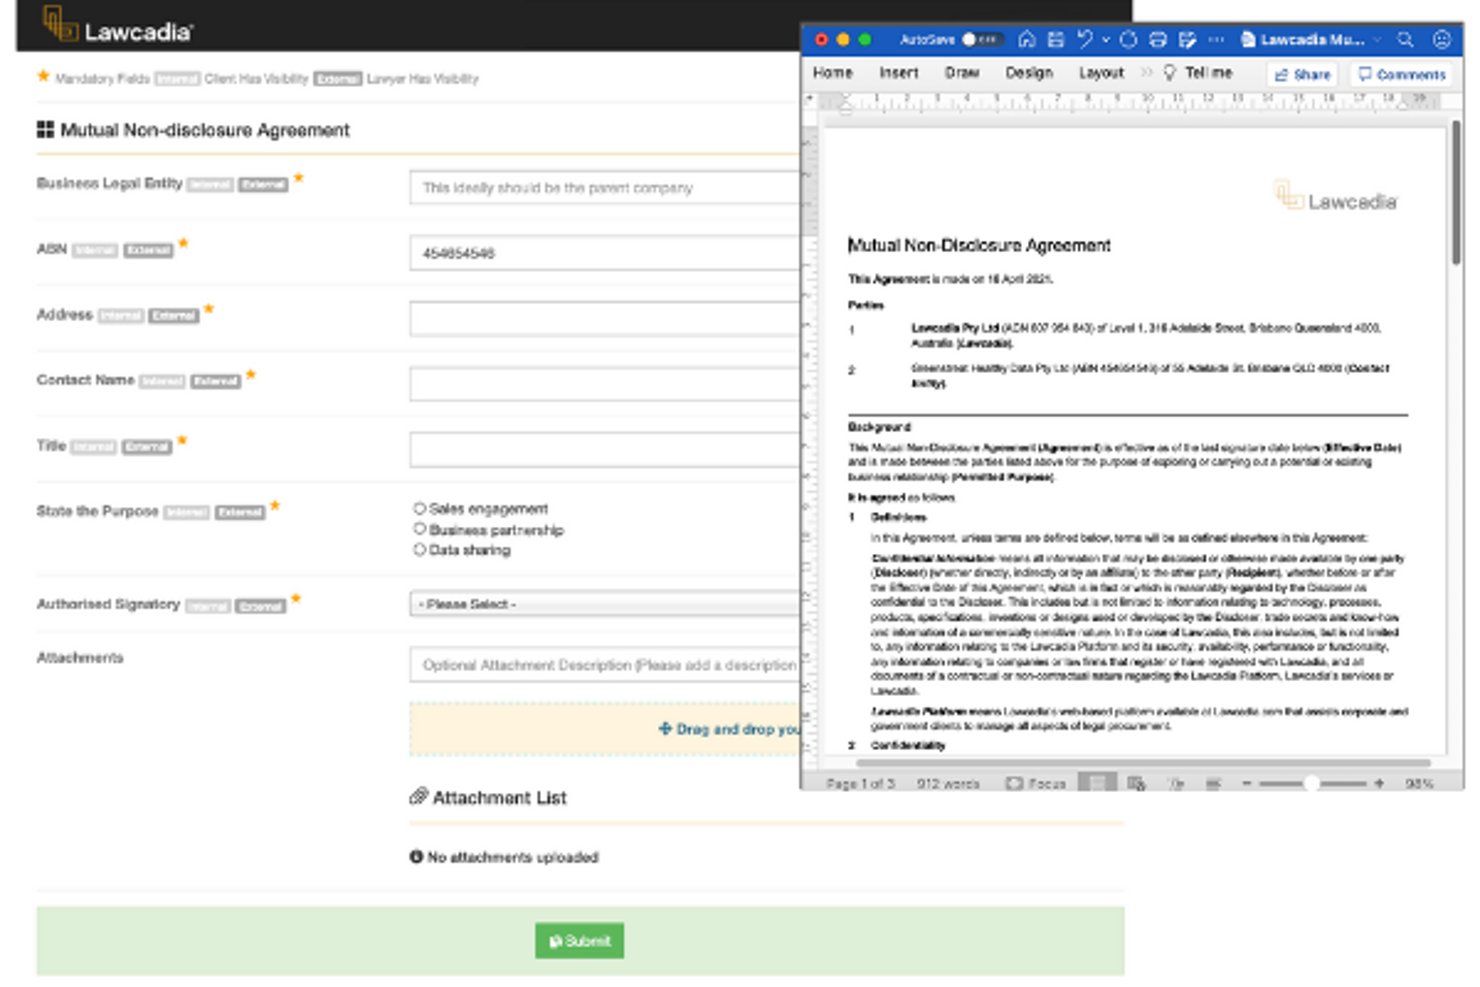Image resolution: width=1480 pixels, height=987 pixels.
Task: Choose the Business partnership radio option
Action: [420, 529]
